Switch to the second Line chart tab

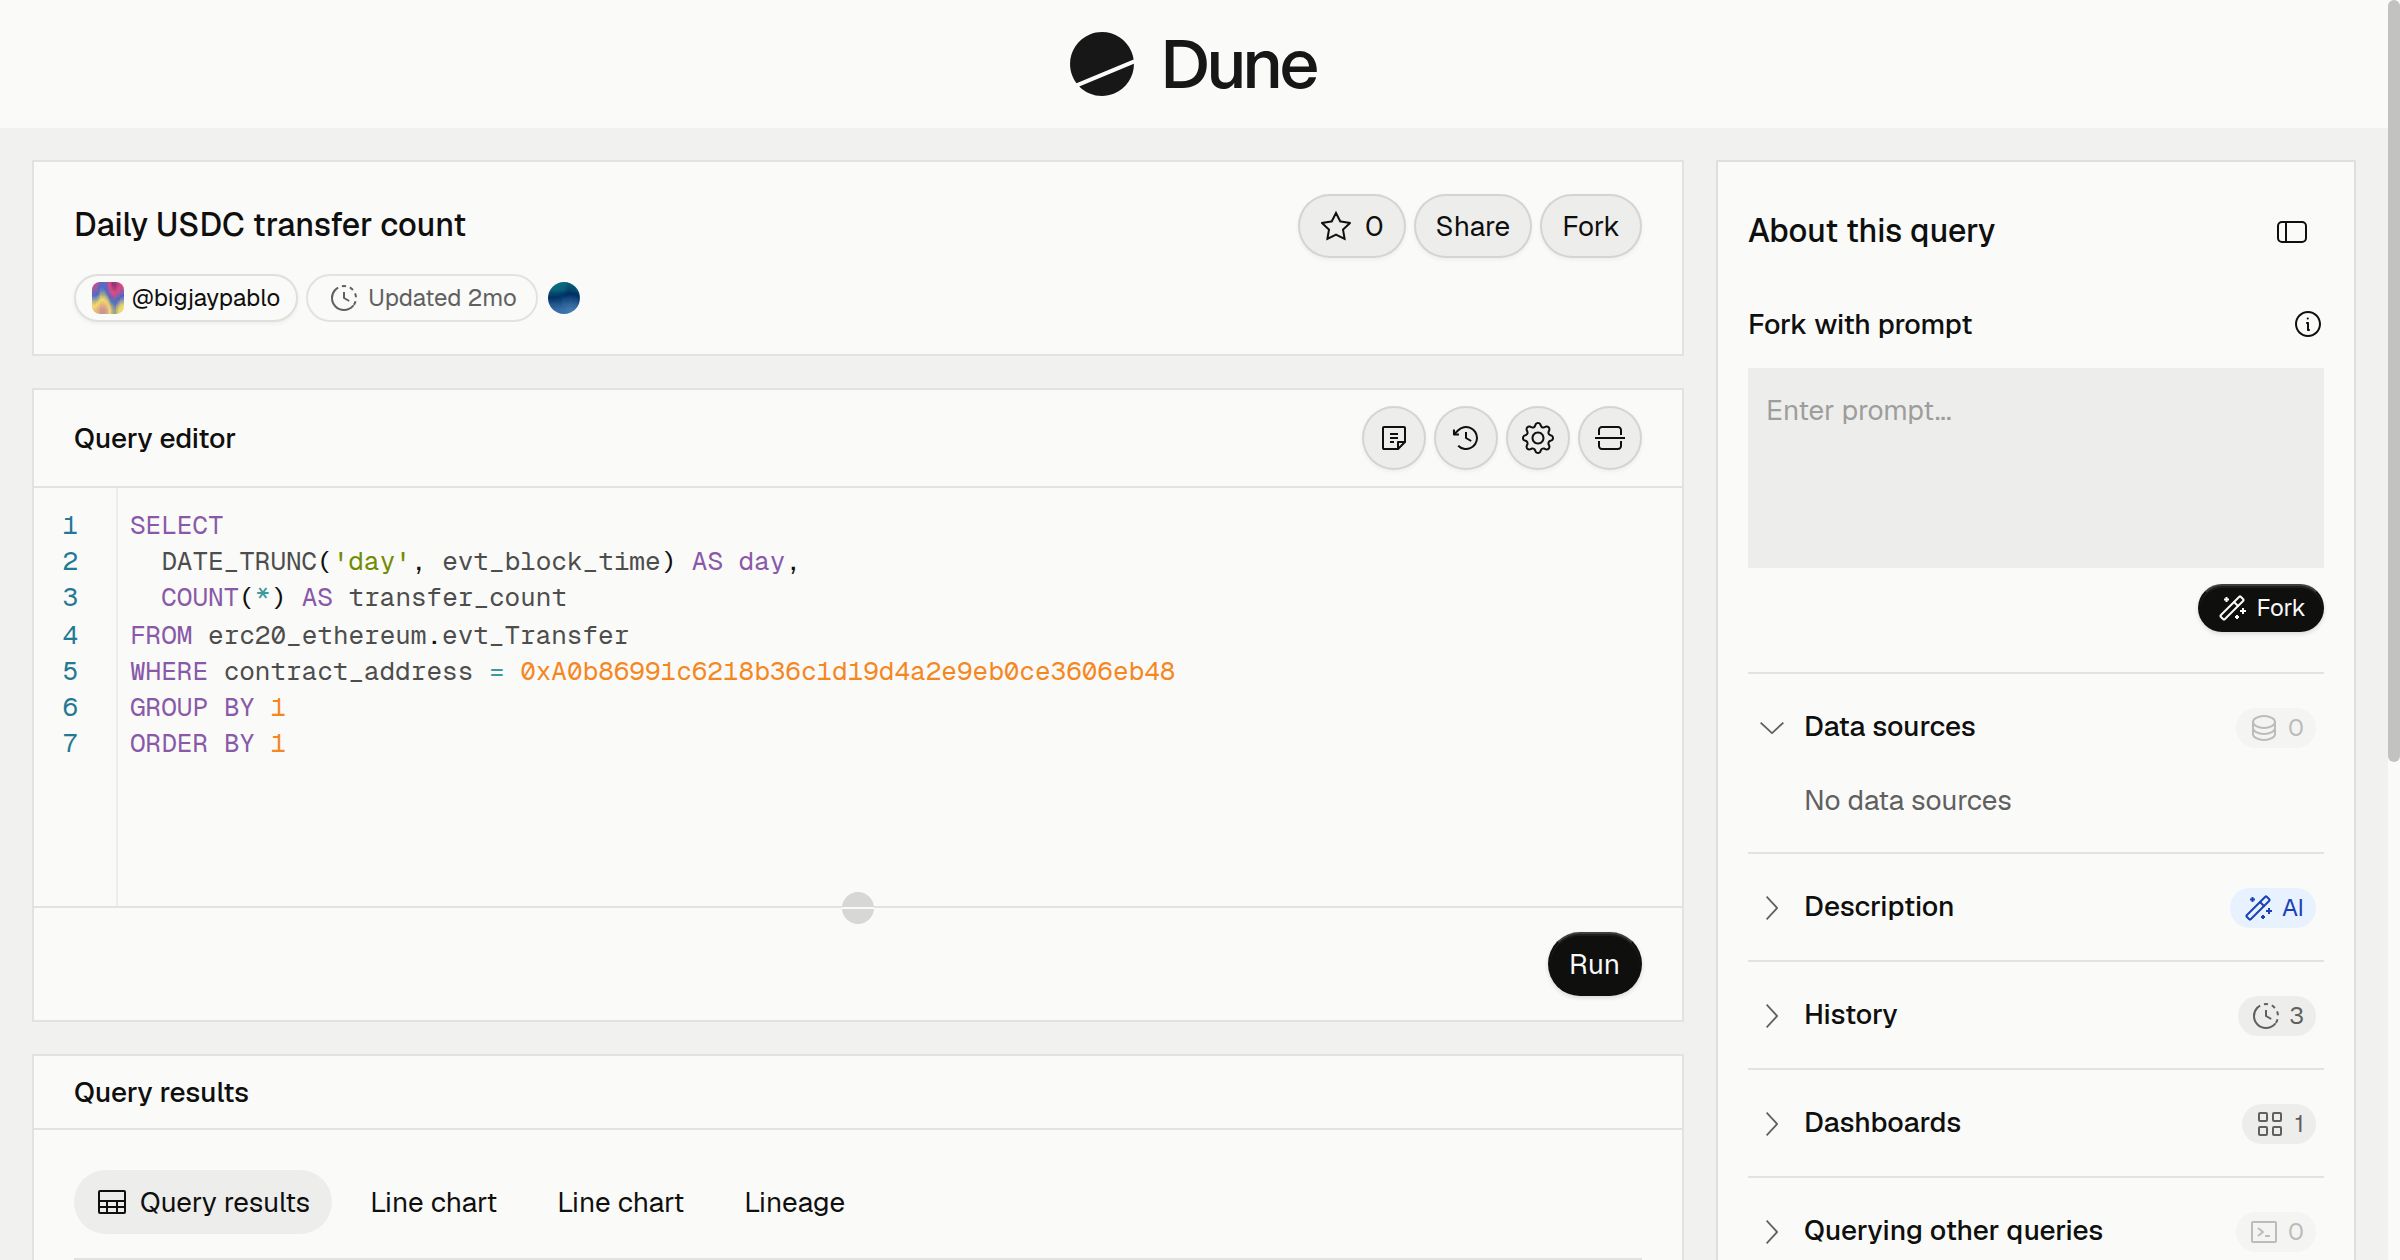click(x=620, y=1202)
